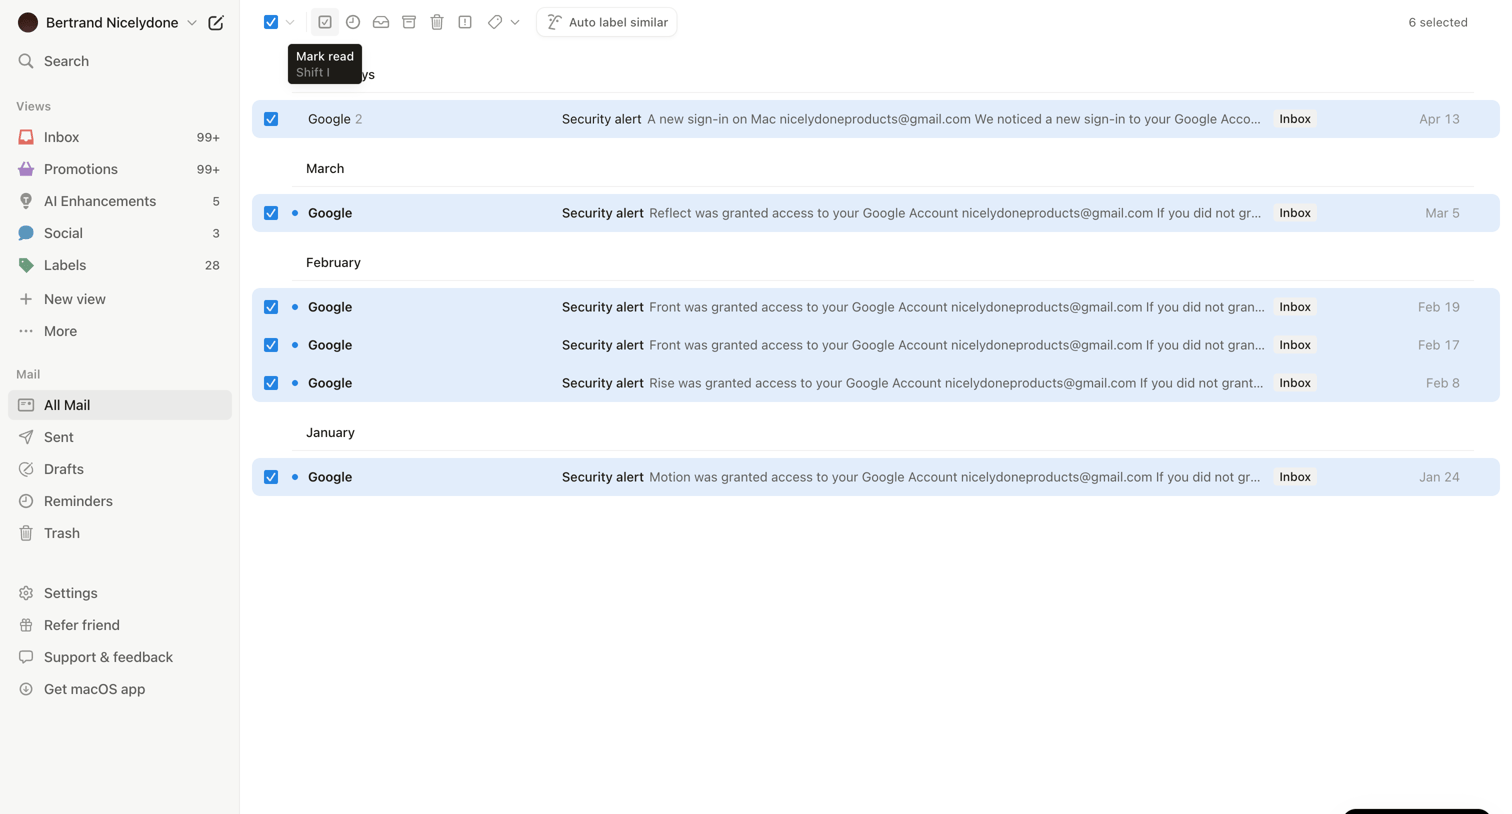Click the label tag icon in toolbar
Image resolution: width=1512 pixels, height=814 pixels.
tap(495, 22)
